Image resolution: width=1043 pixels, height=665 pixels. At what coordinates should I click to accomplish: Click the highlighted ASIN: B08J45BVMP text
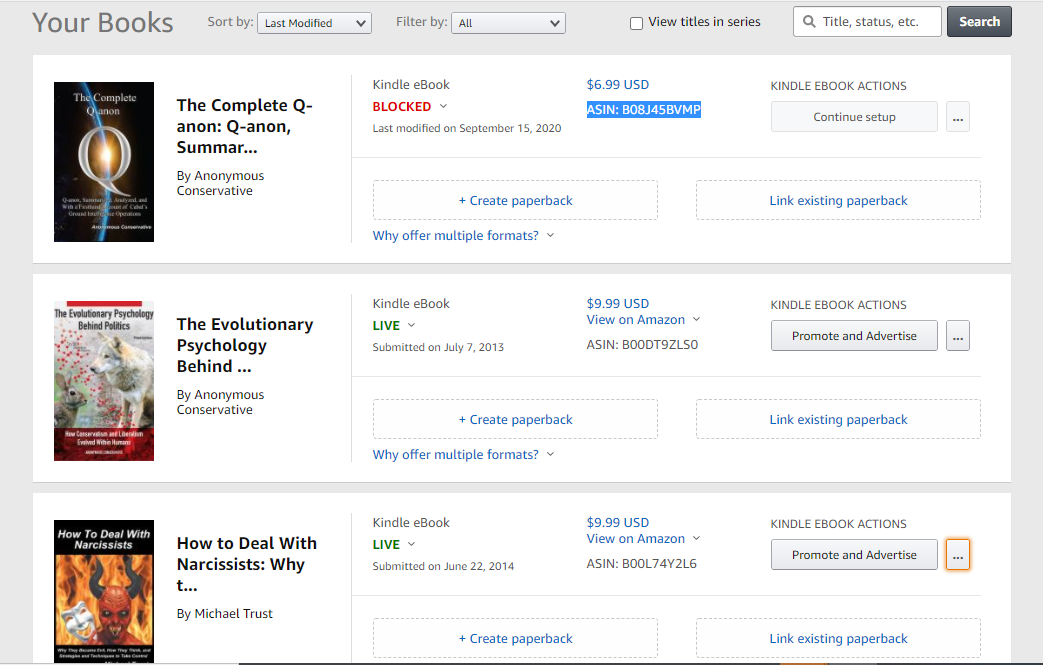(643, 110)
